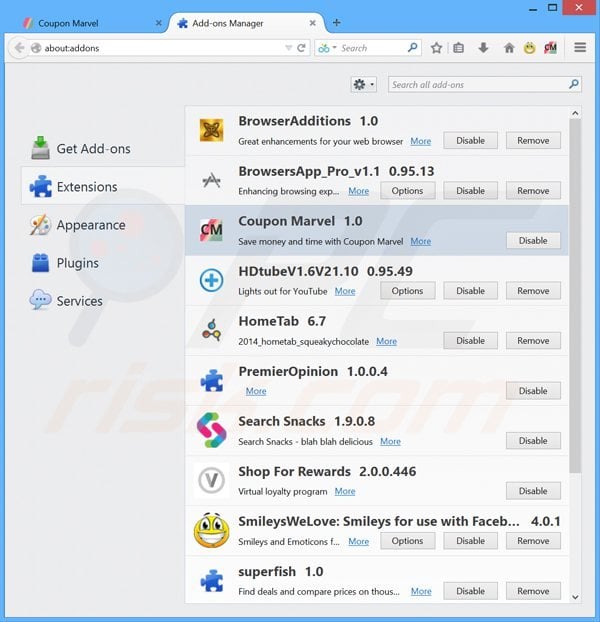Click the magnifier in browser search box

tap(412, 48)
